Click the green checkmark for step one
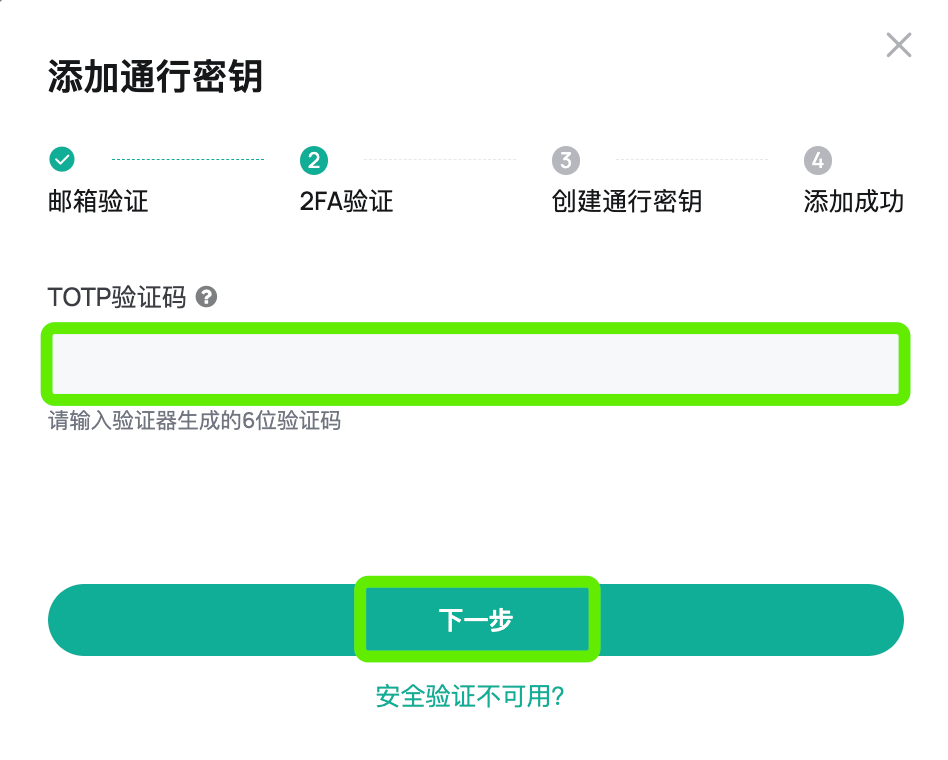948x760 pixels. pos(62,159)
